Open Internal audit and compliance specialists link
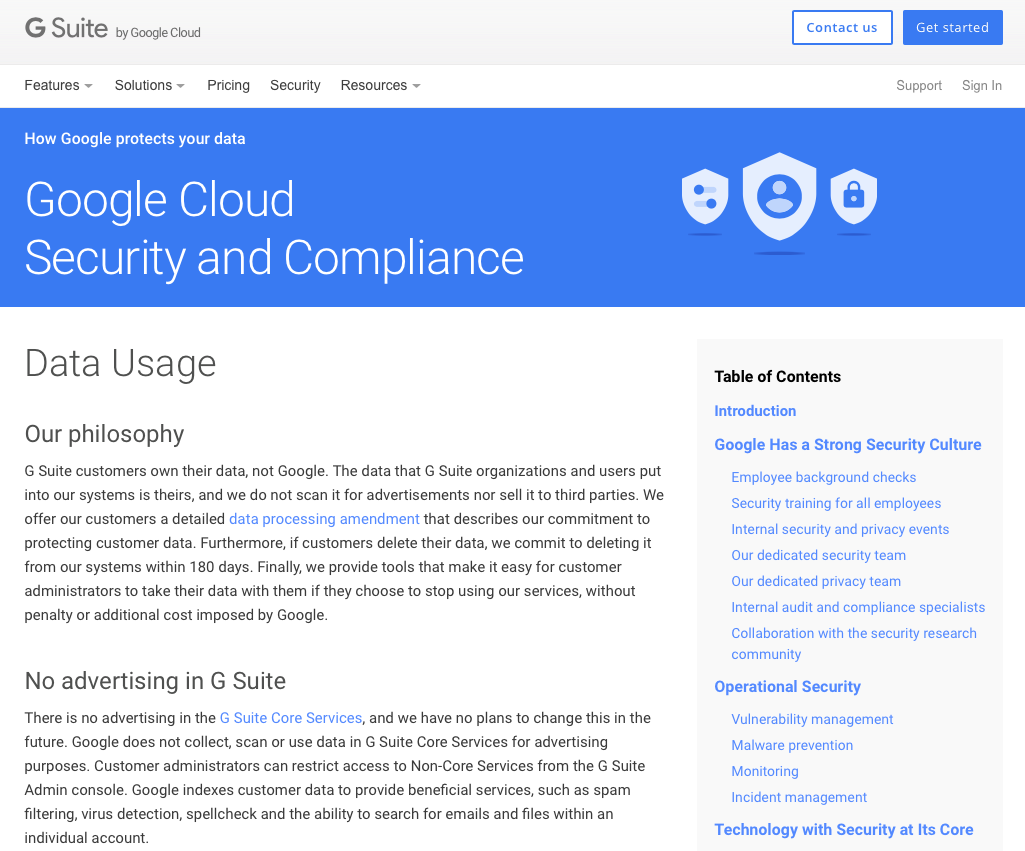The height and width of the screenshot is (851, 1025). coord(858,607)
